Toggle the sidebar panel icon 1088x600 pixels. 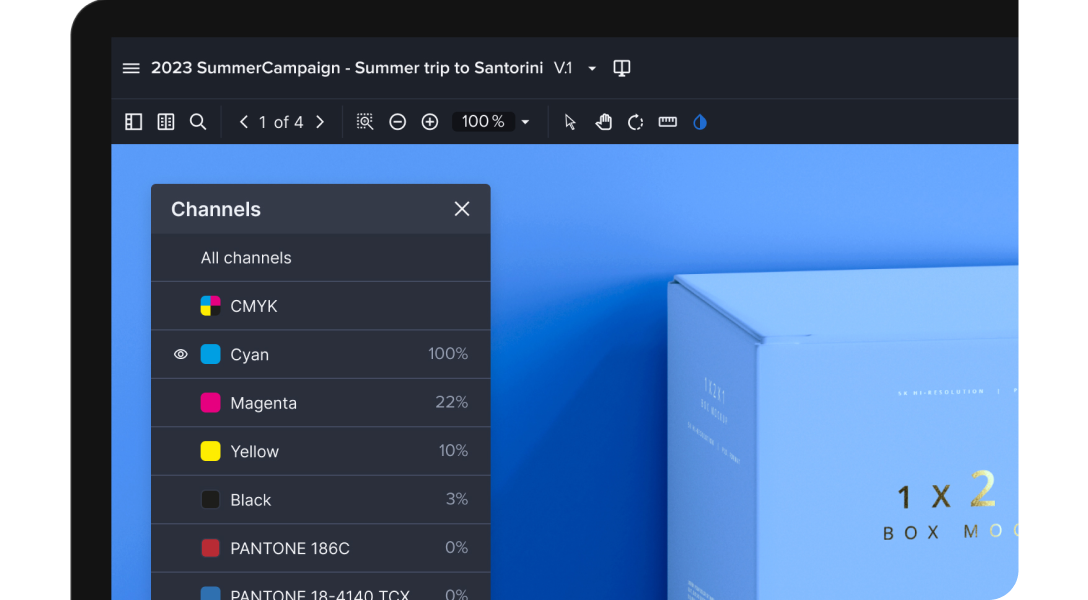point(133,122)
